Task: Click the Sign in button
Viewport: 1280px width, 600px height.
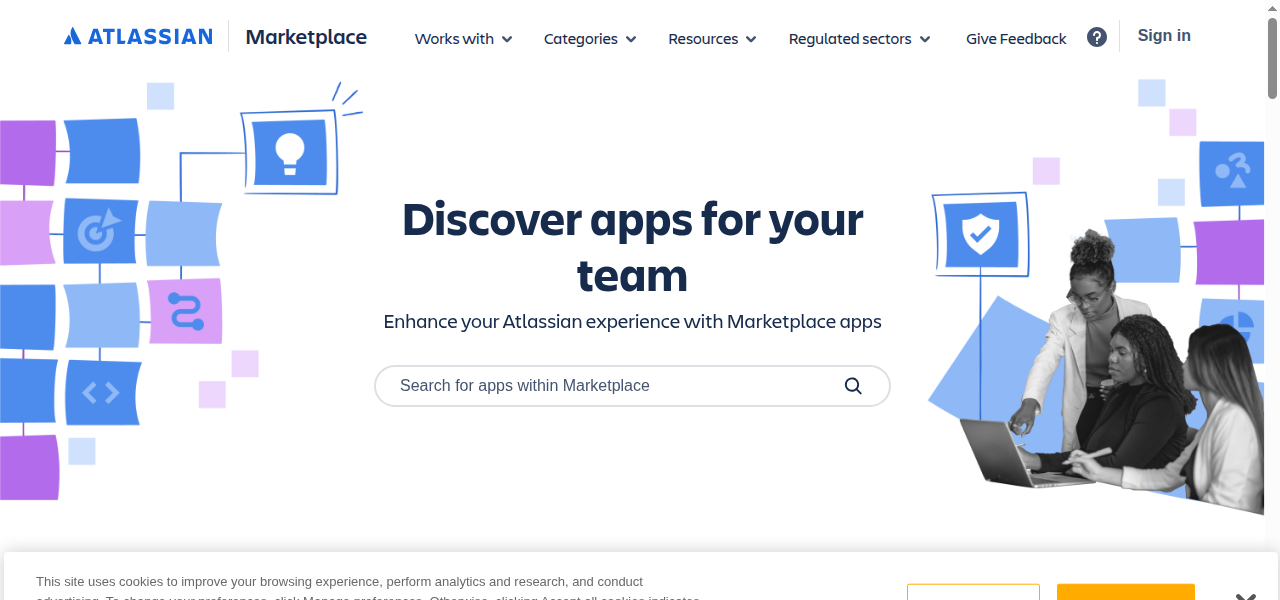Action: (x=1163, y=35)
